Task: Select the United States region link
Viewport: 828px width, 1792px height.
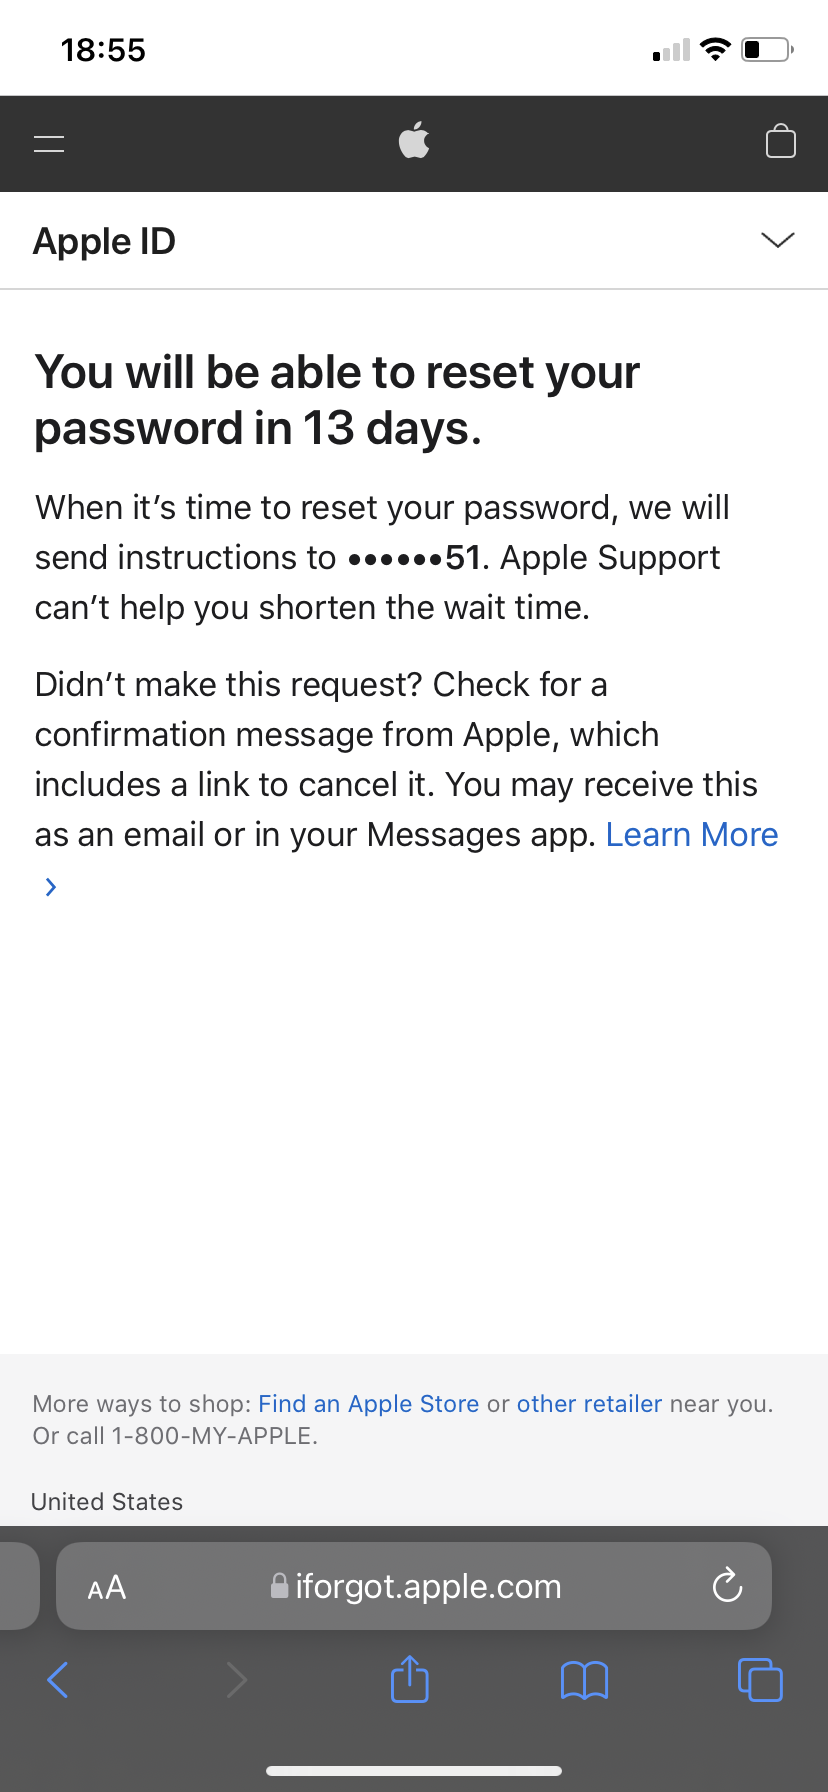Action: 107,1502
